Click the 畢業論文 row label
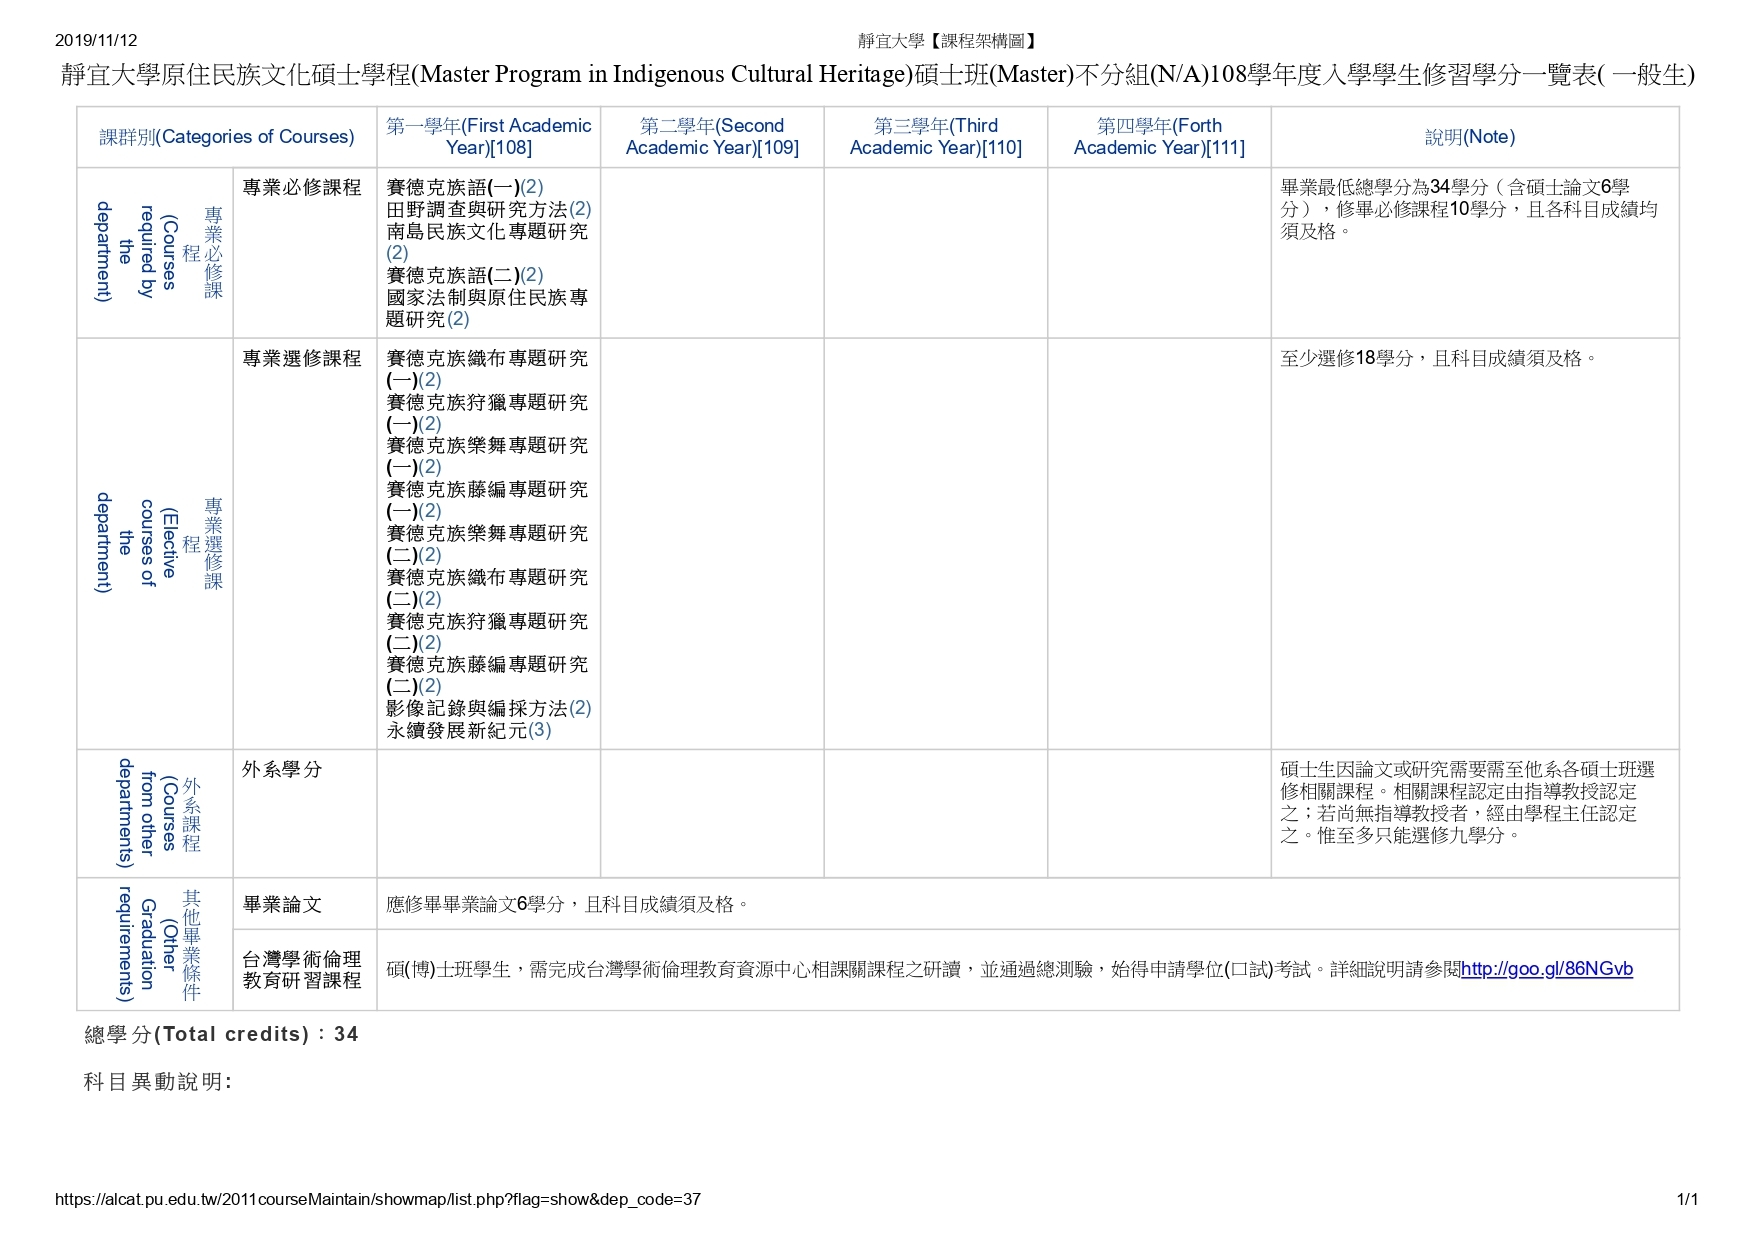This screenshot has width=1754, height=1240. tap(282, 905)
